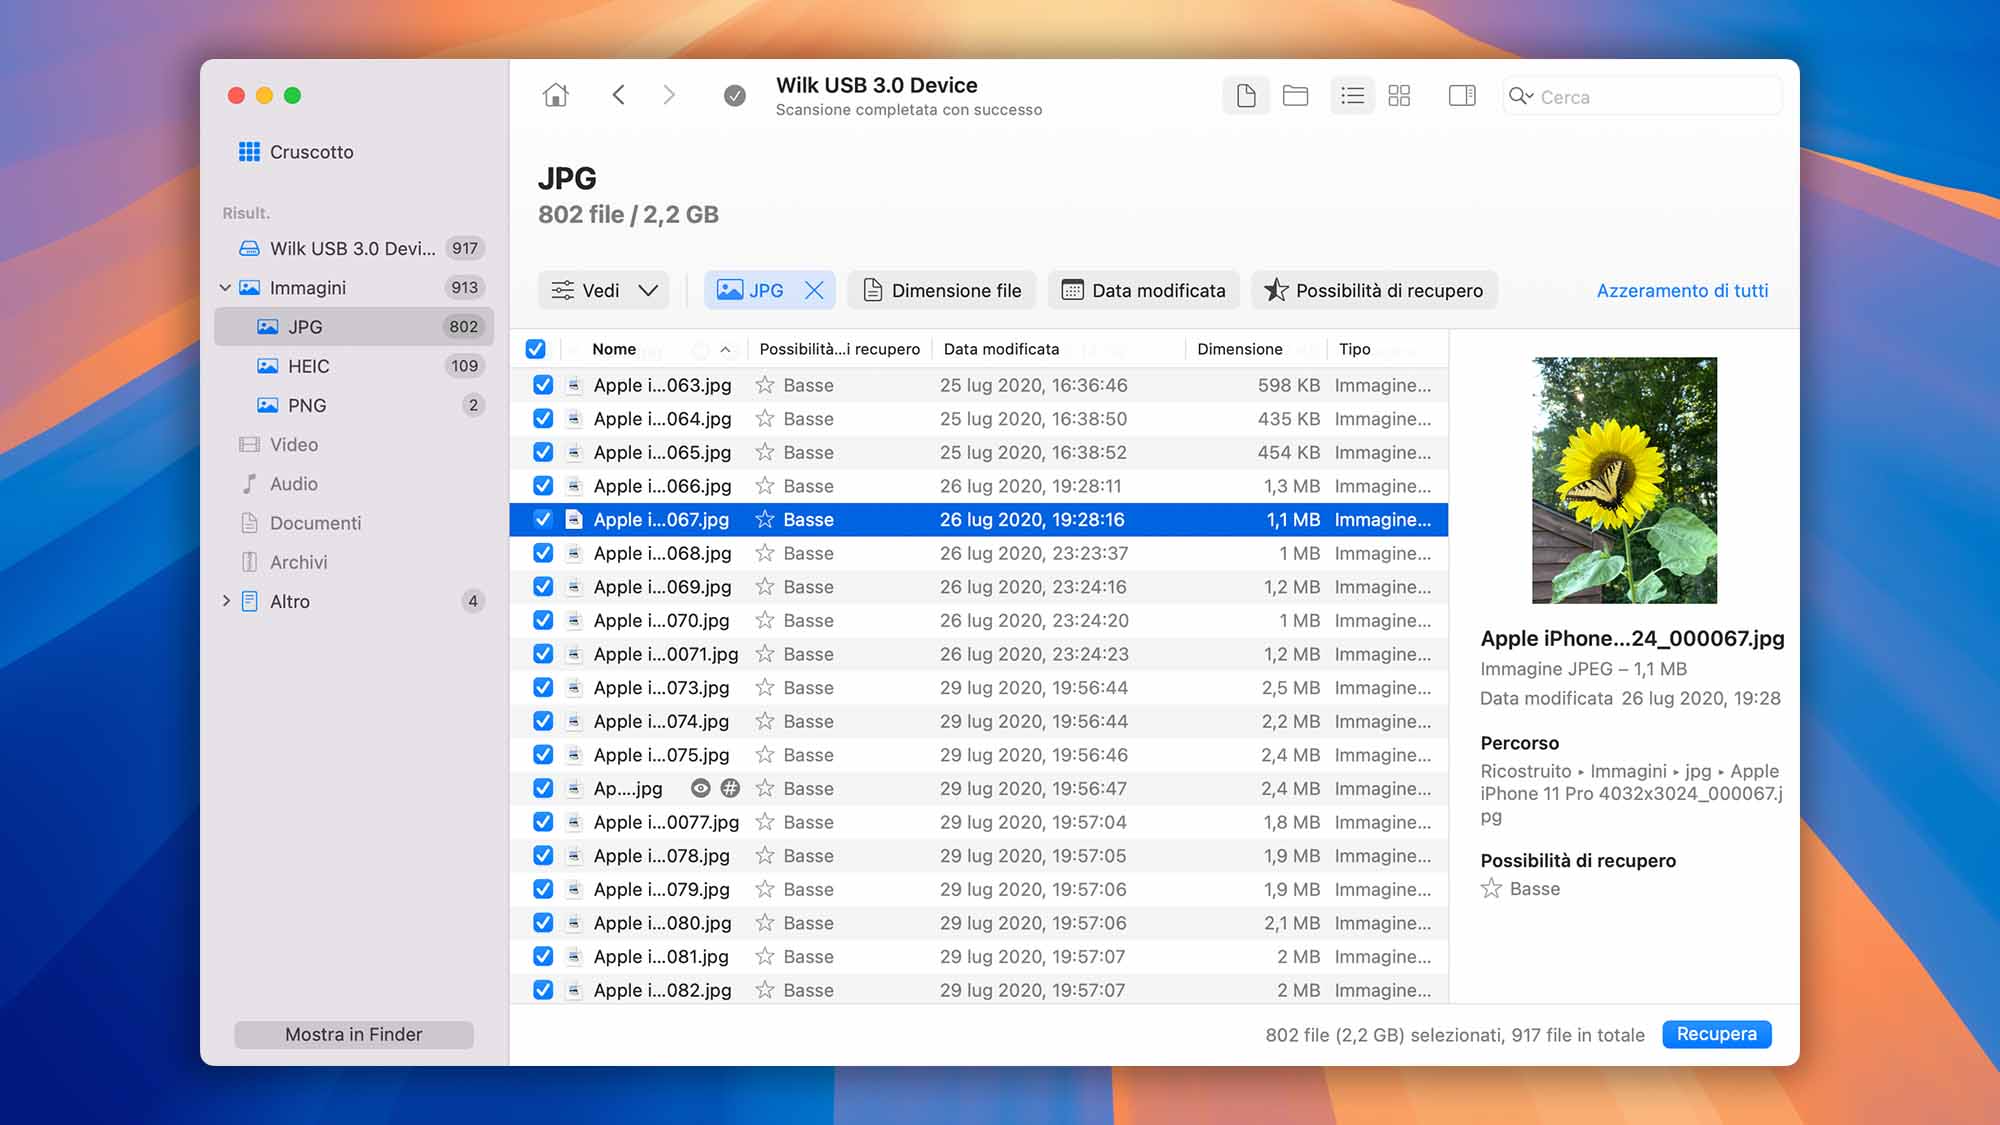This screenshot has height=1125, width=2000.
Task: Click the 598 KB size cell
Action: pos(1289,385)
